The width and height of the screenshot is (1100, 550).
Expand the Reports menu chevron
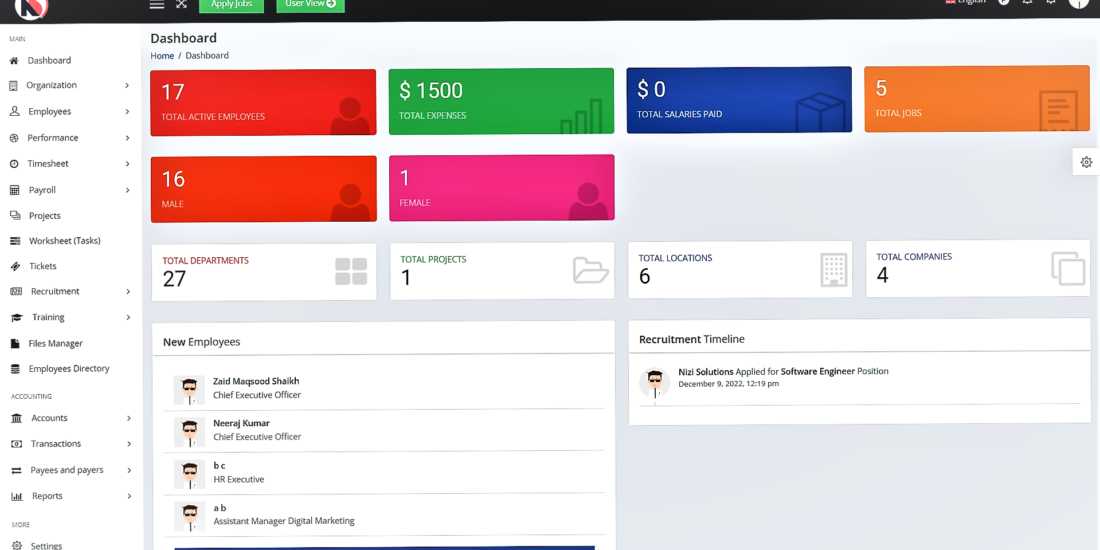129,496
